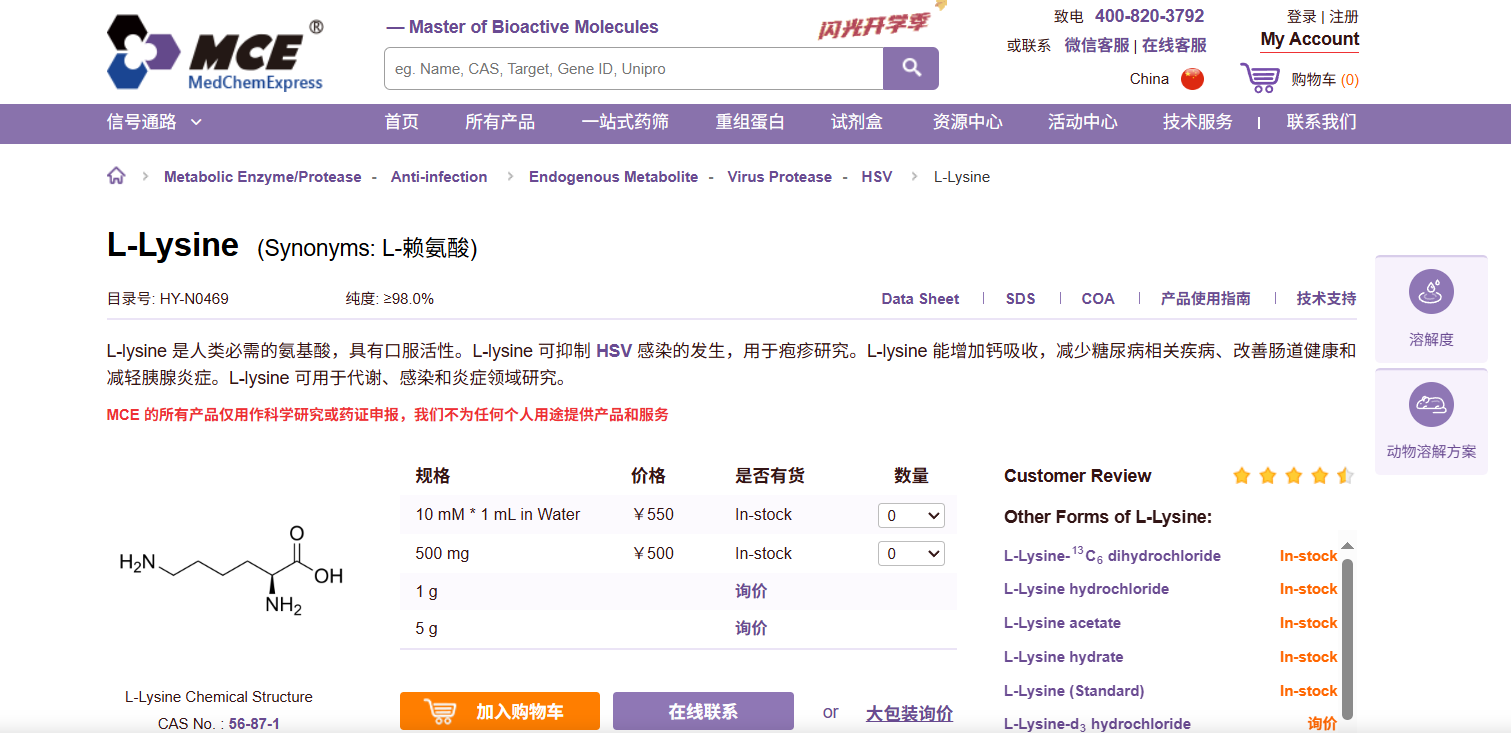The height and width of the screenshot is (733, 1511).
Task: Open the COA link
Action: pyautogui.click(x=1098, y=299)
